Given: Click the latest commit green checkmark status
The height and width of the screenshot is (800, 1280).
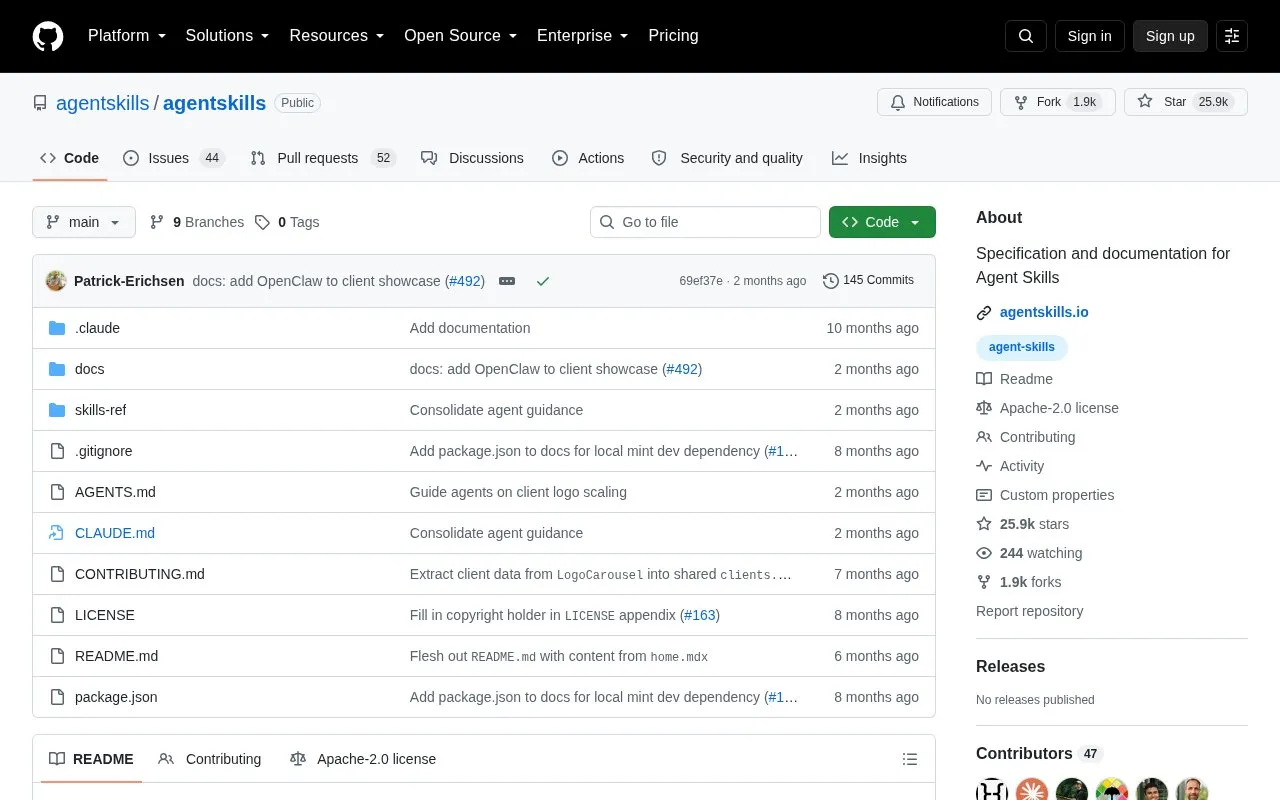Looking at the screenshot, I should click(543, 281).
